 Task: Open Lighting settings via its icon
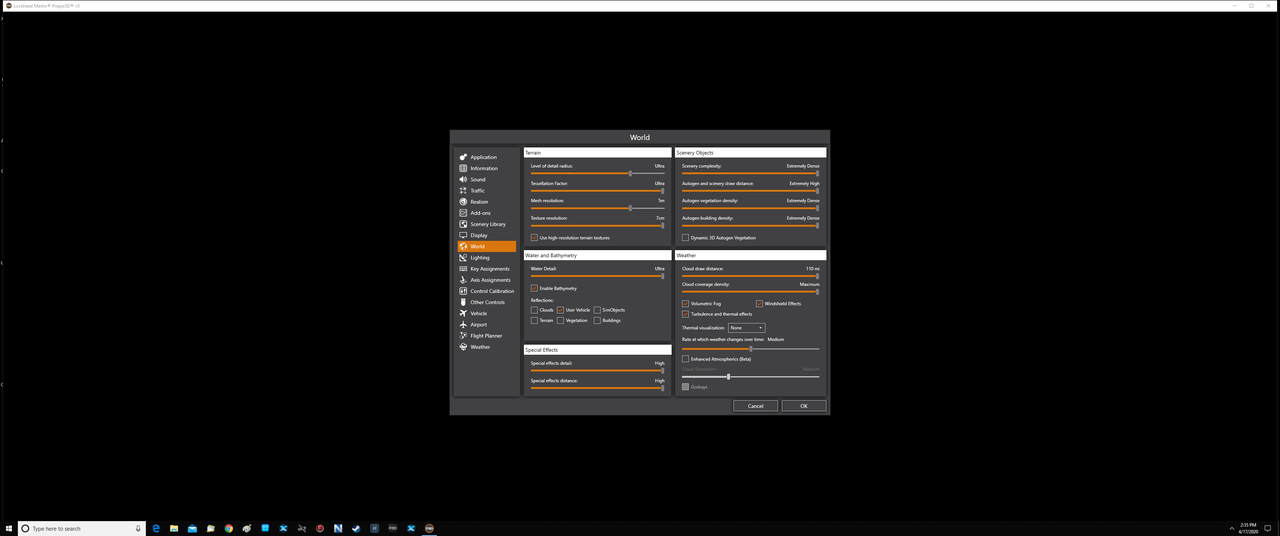pyautogui.click(x=463, y=258)
